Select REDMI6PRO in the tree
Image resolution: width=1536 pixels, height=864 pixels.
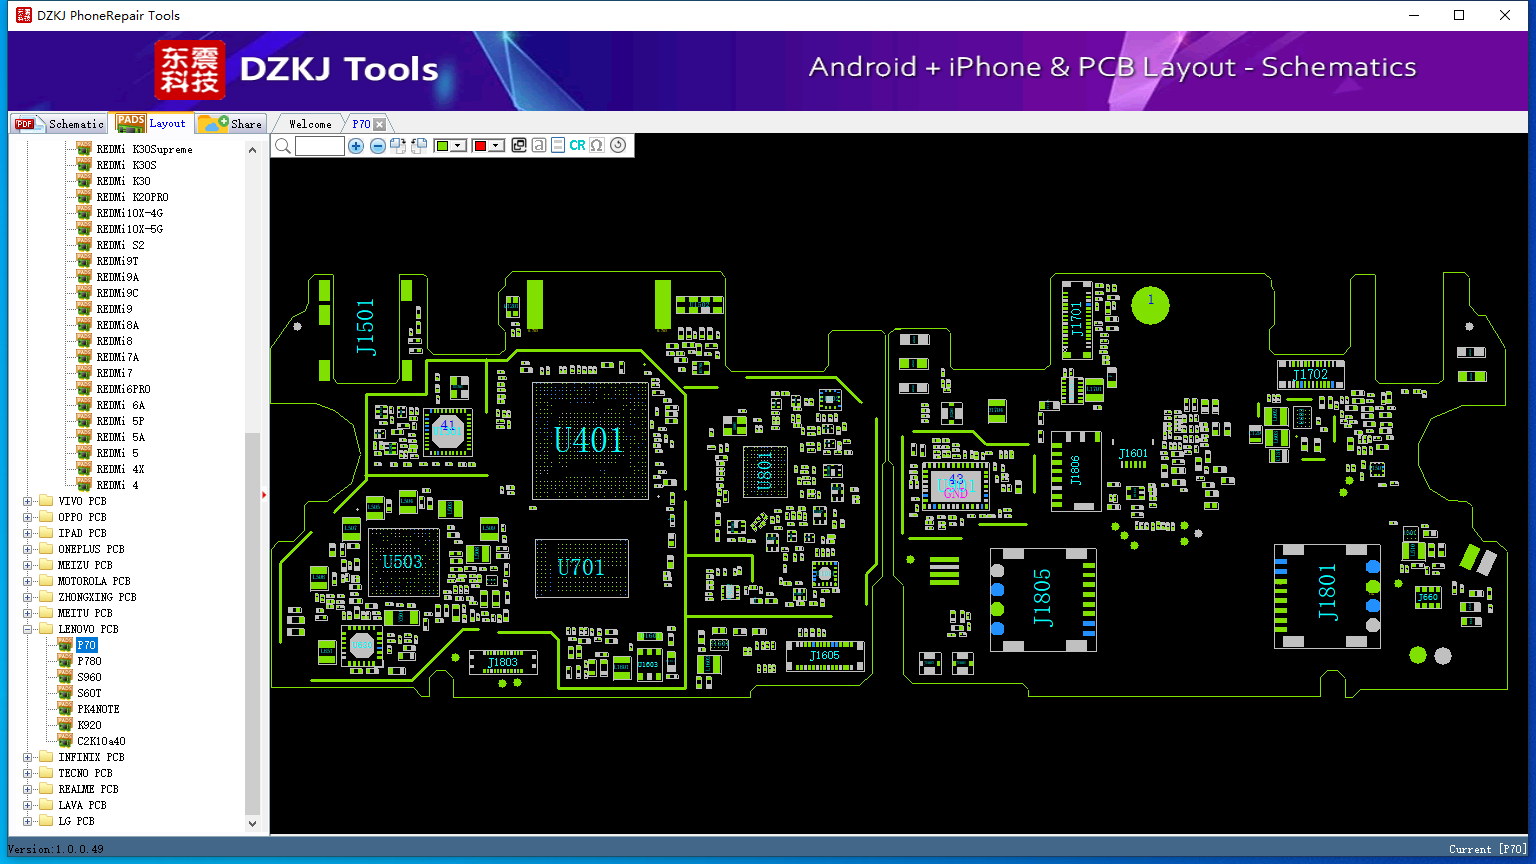click(x=123, y=389)
